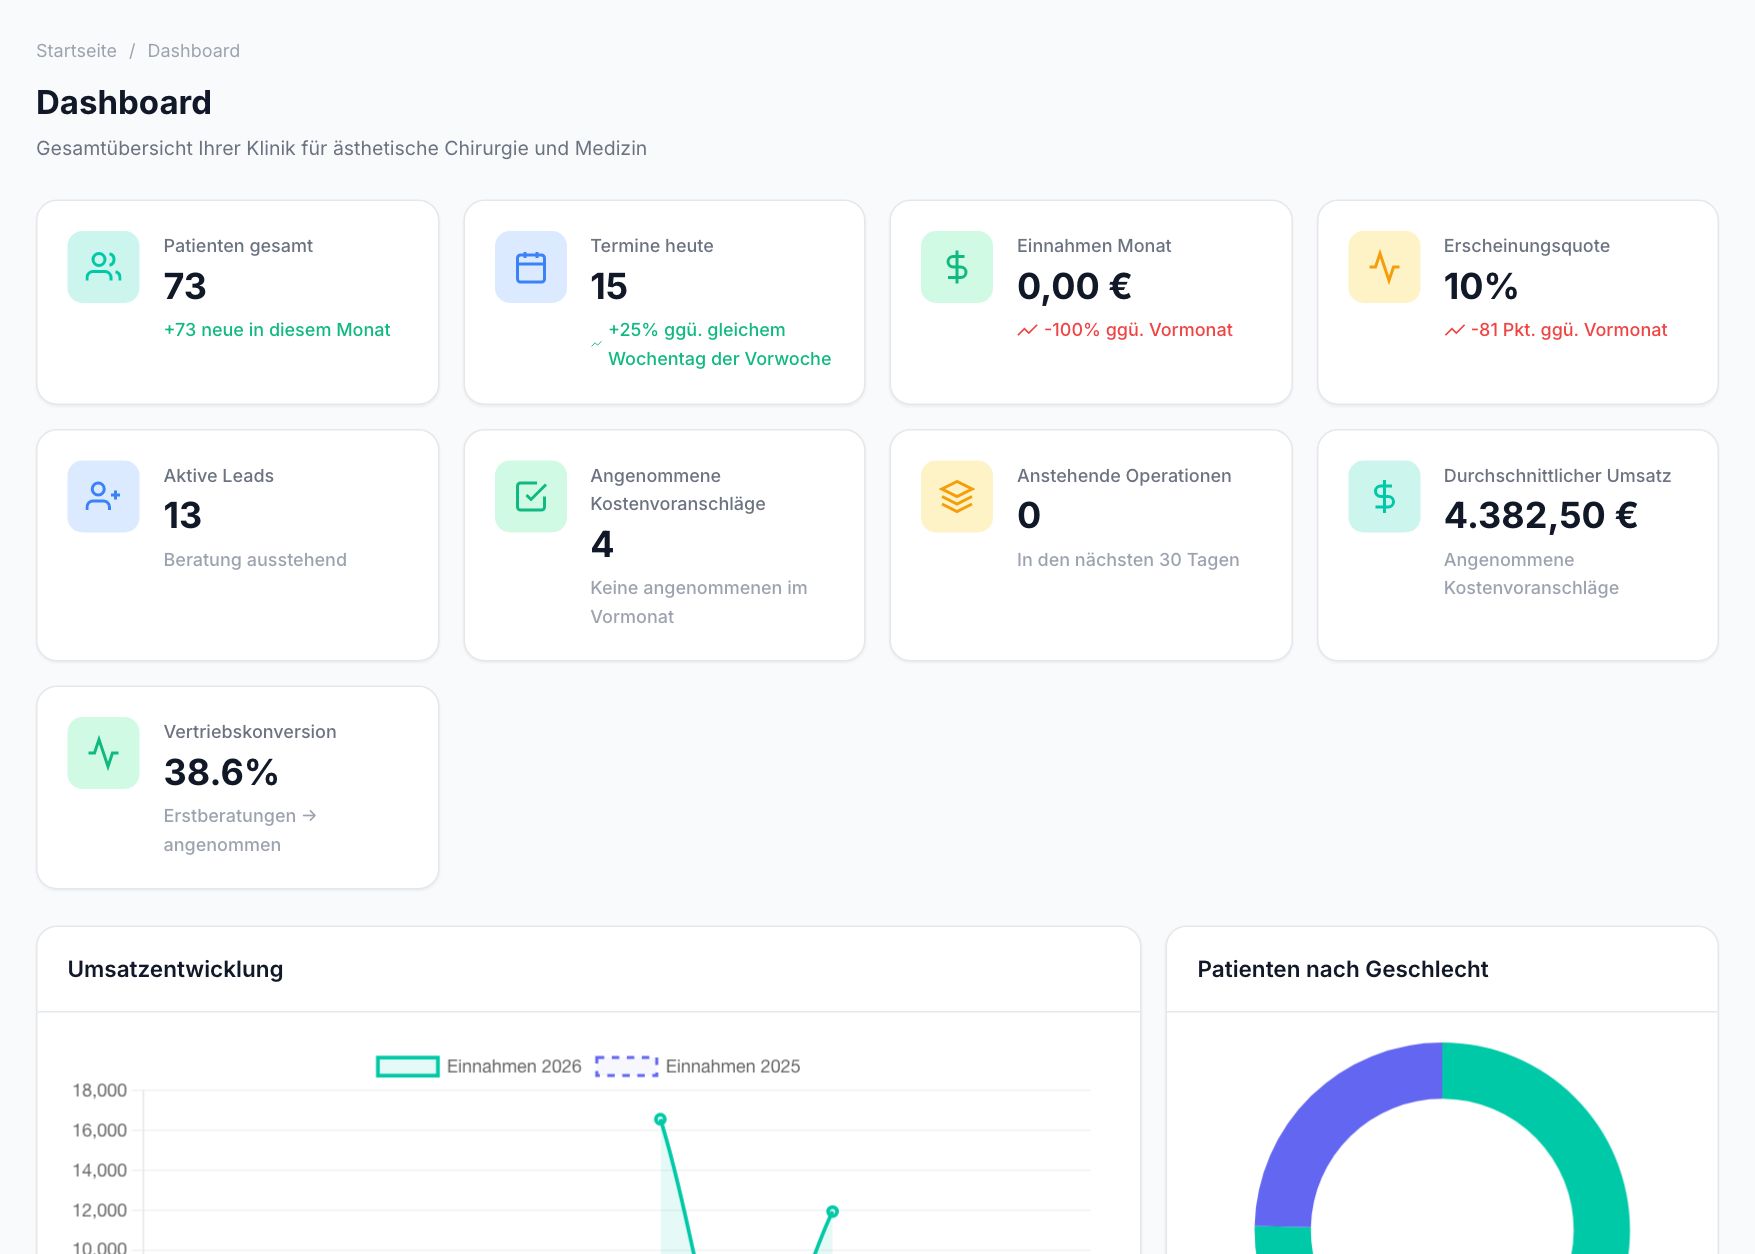Click '+73 neue in diesem Monat' text
Viewport: 1755px width, 1254px height.
277,330
